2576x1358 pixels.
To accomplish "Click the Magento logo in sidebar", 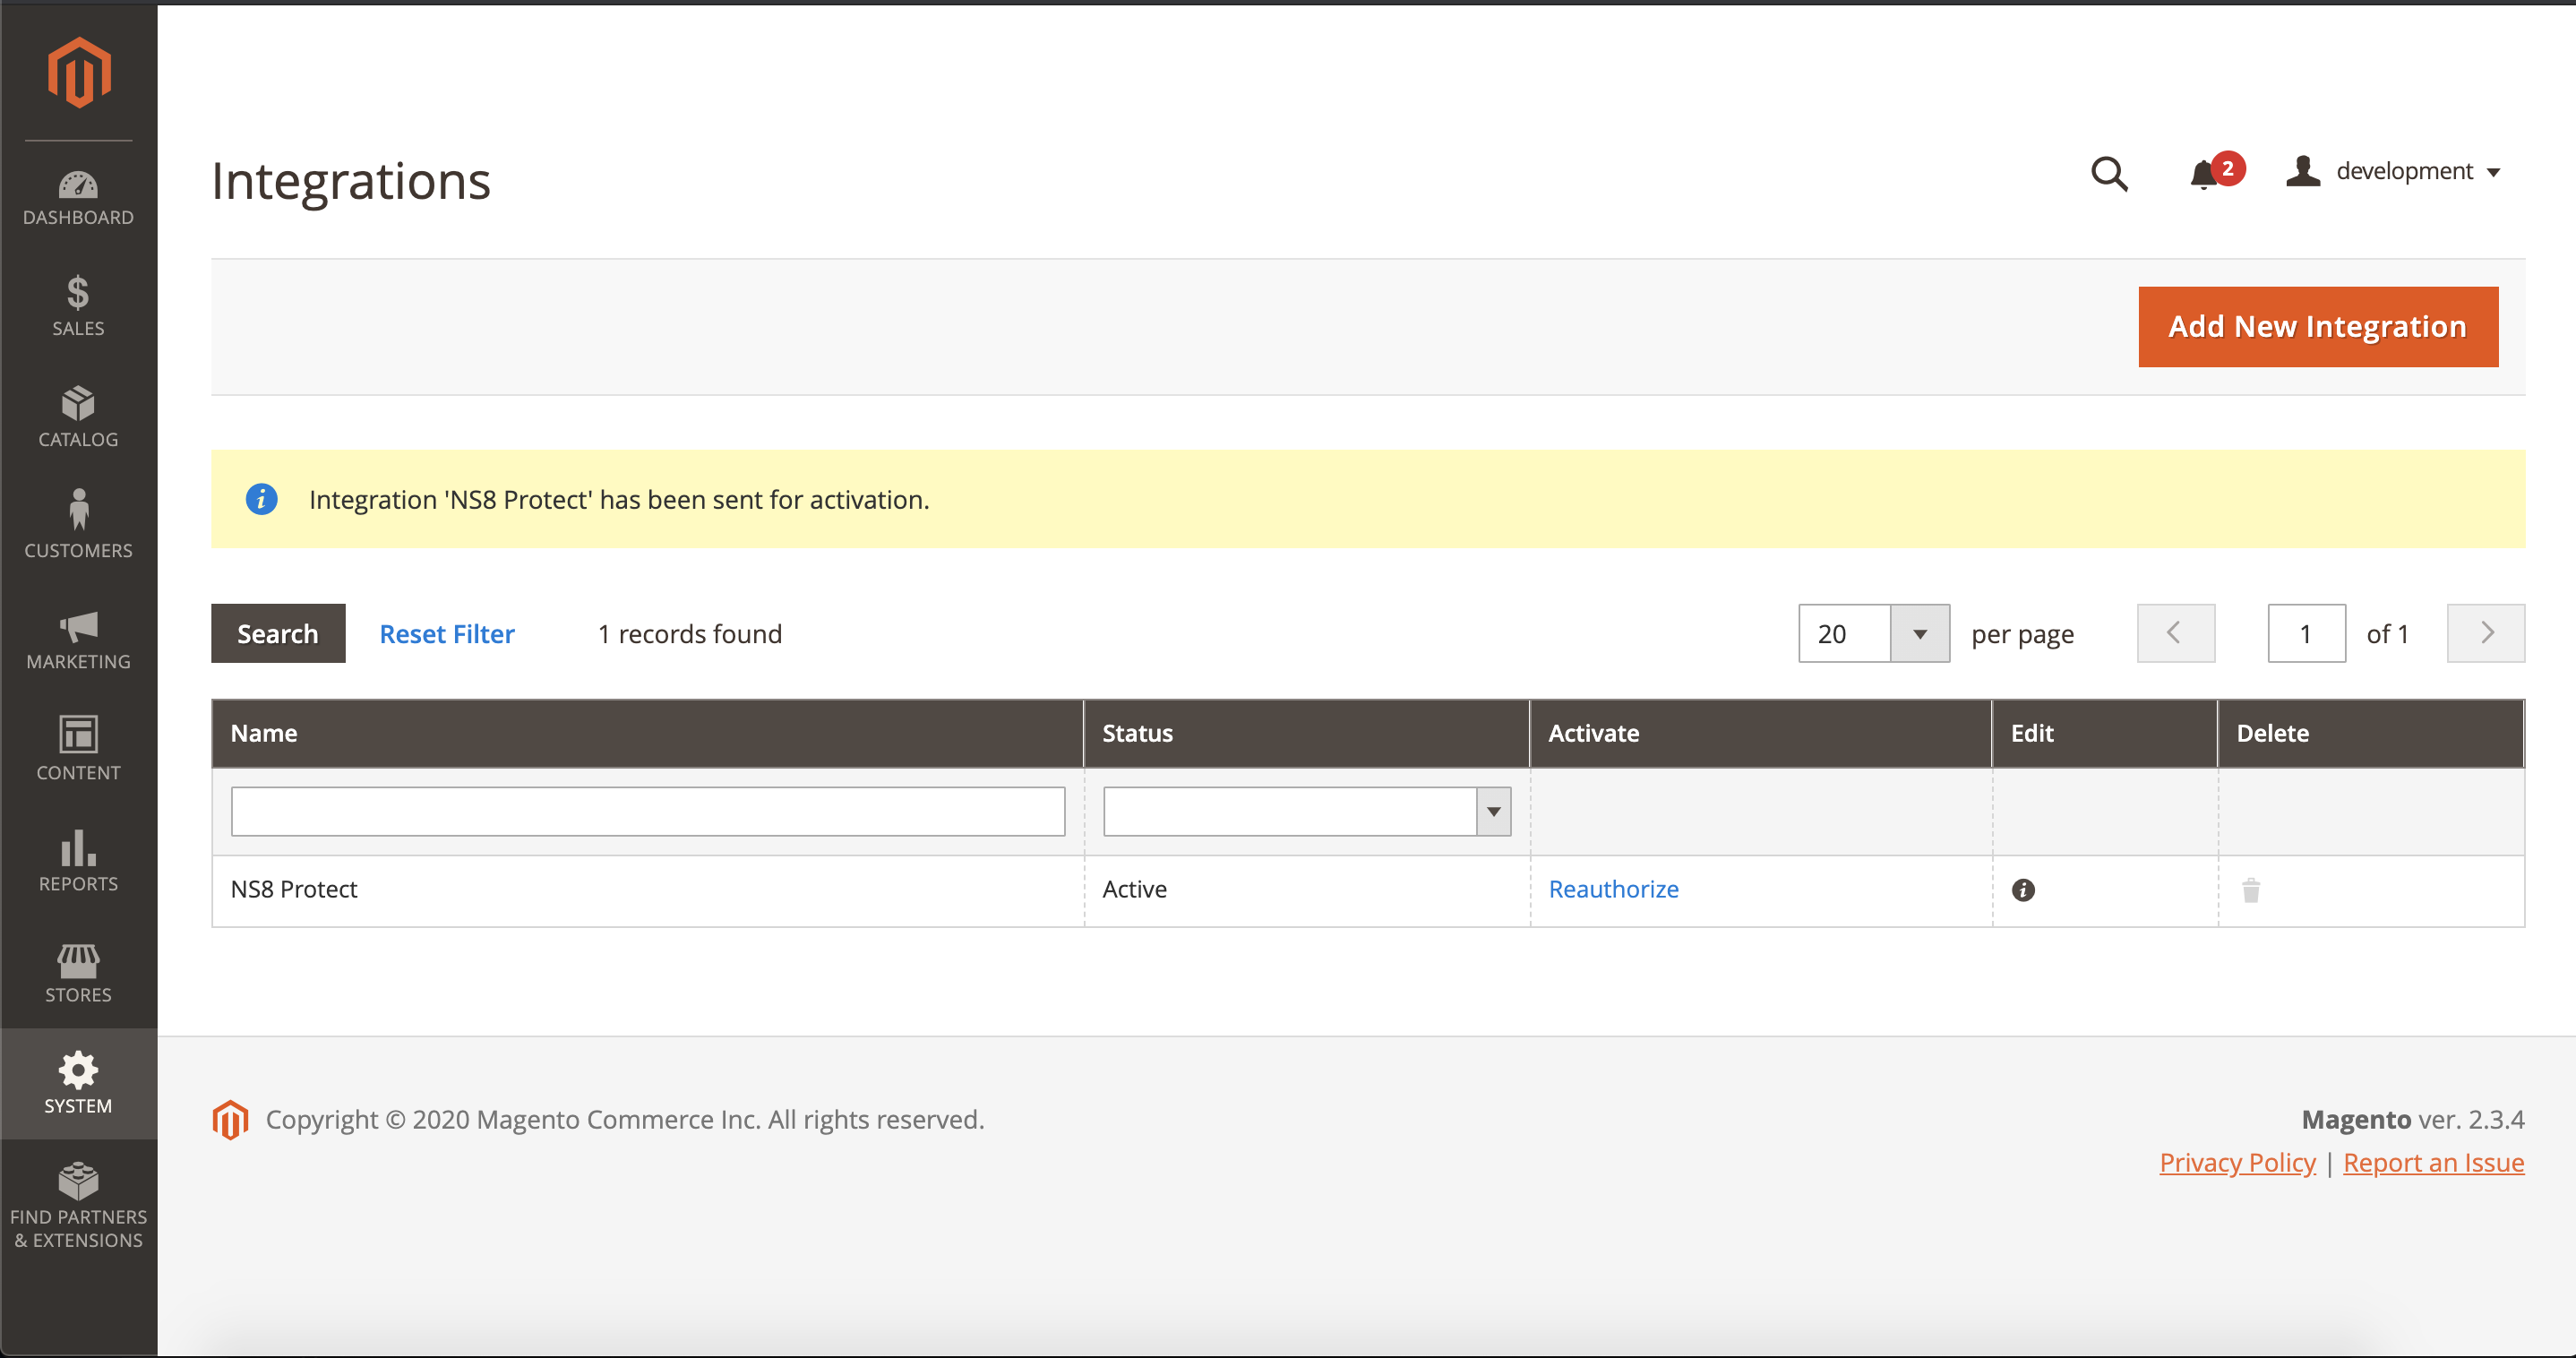I will pos(79,72).
